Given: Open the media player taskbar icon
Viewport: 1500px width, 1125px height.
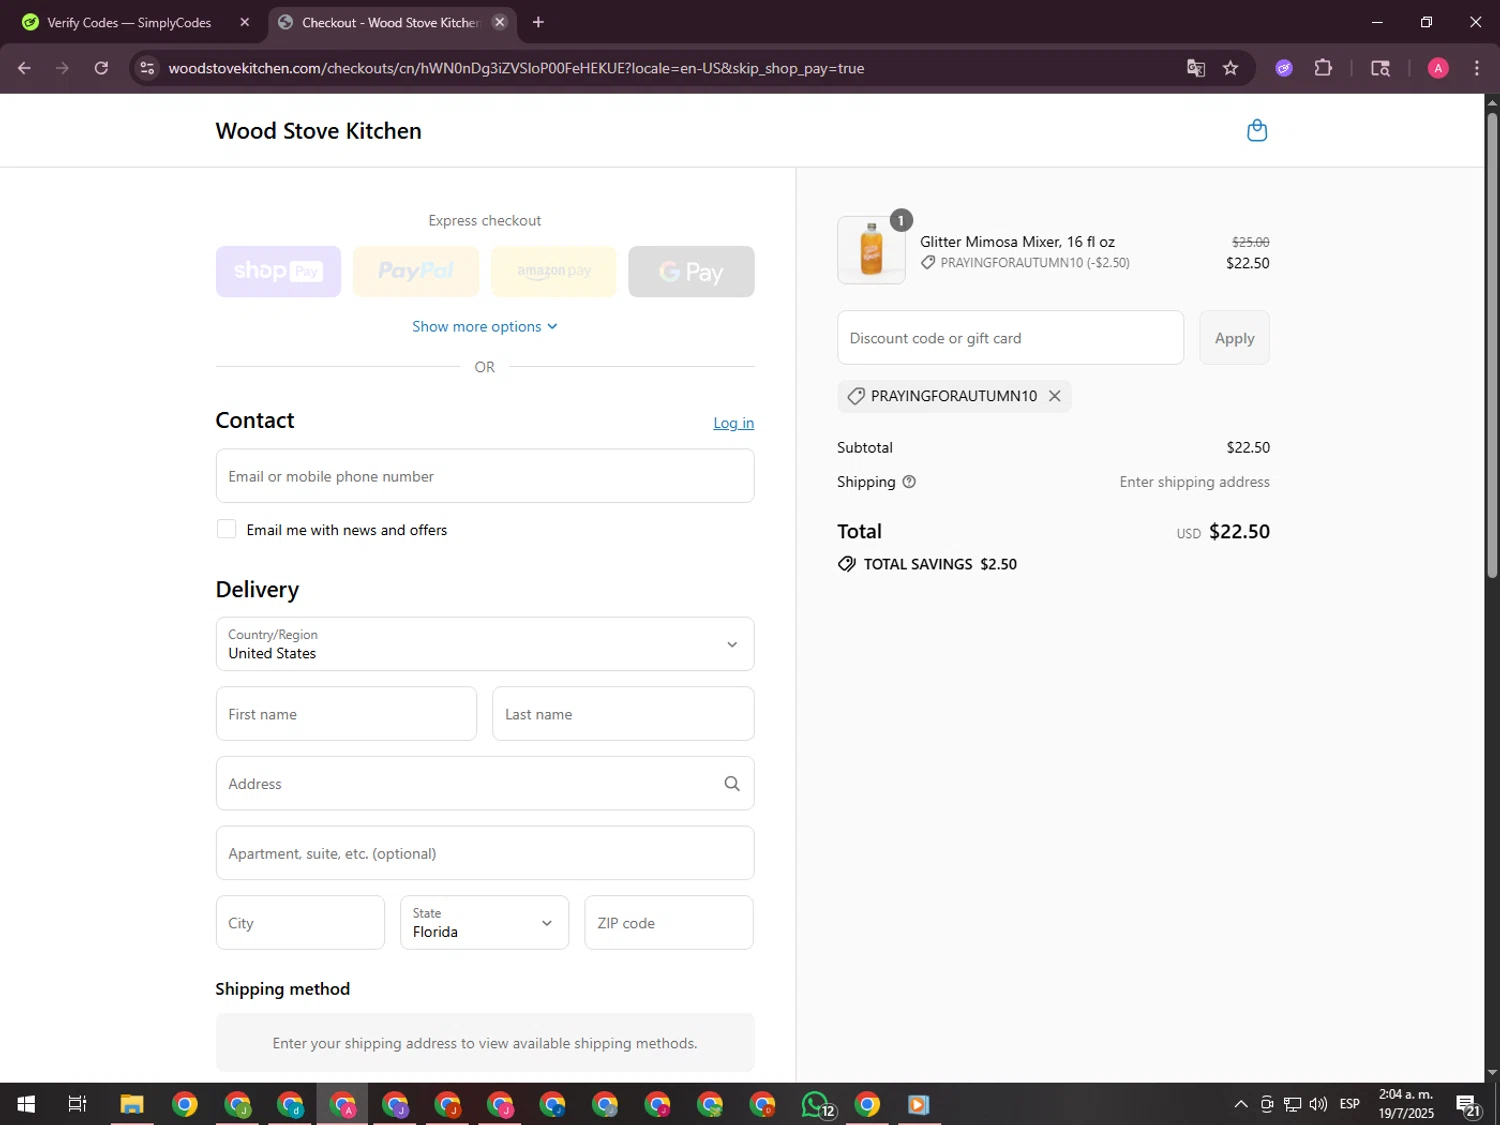Looking at the screenshot, I should coord(918,1104).
